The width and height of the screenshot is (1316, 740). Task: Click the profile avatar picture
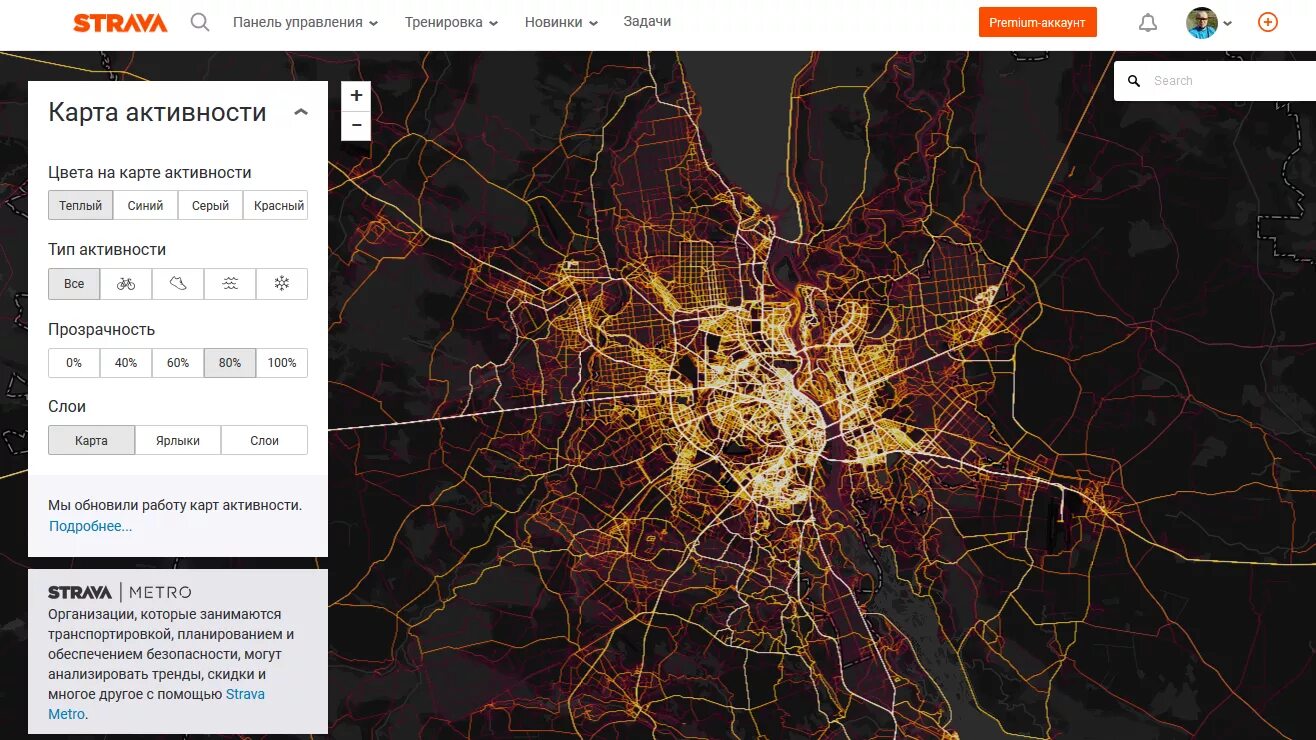(1202, 22)
